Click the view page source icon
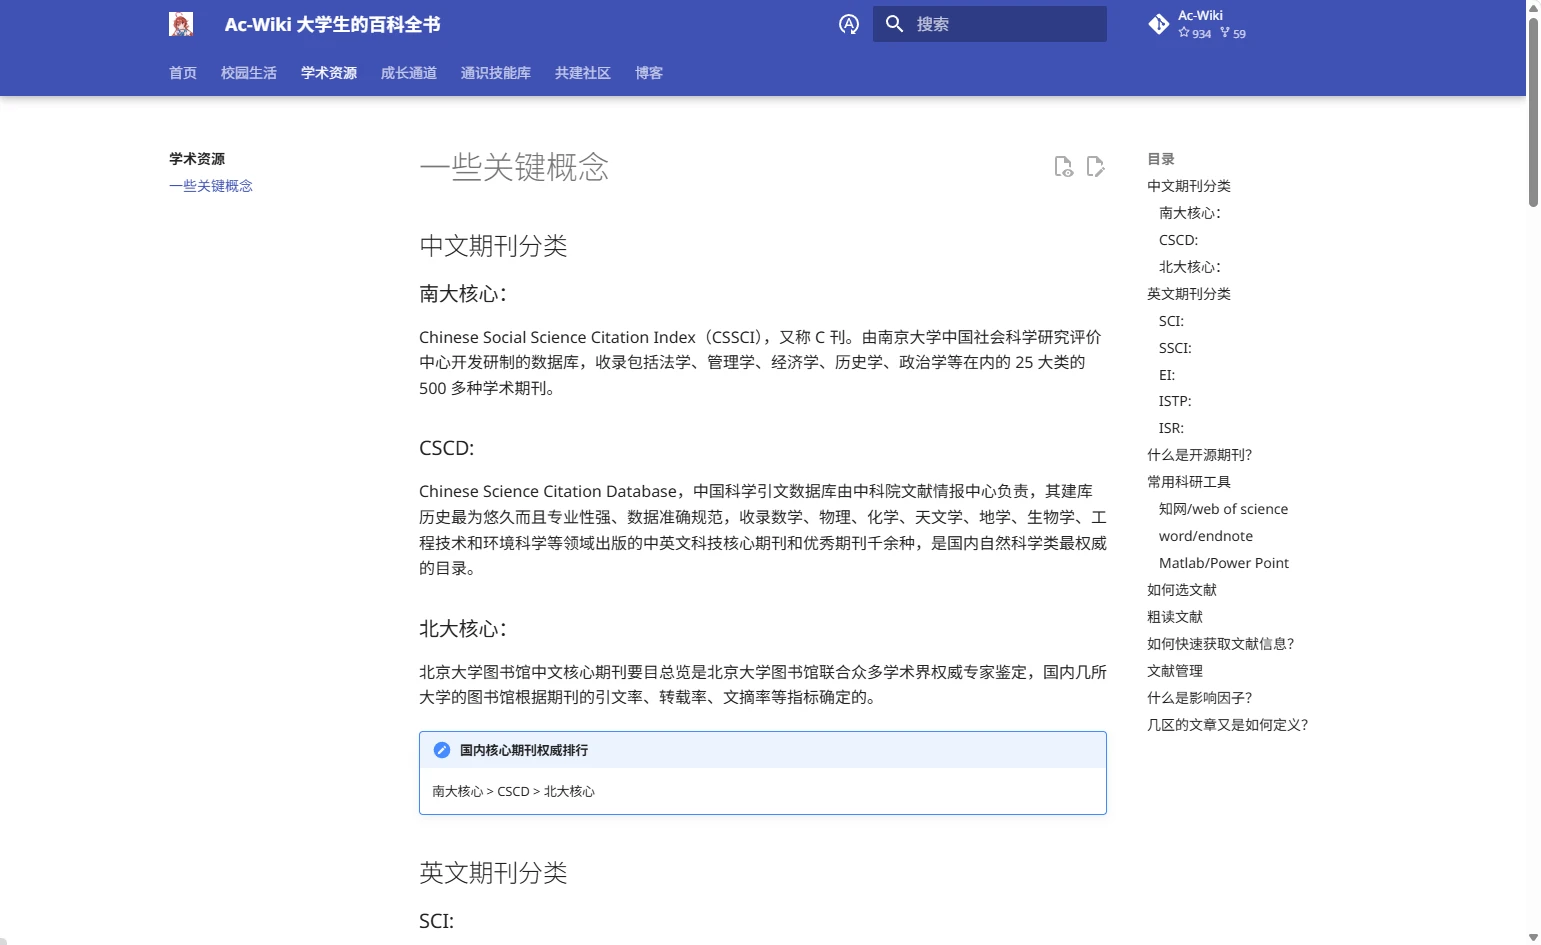Image resolution: width=1541 pixels, height=945 pixels. (1063, 167)
